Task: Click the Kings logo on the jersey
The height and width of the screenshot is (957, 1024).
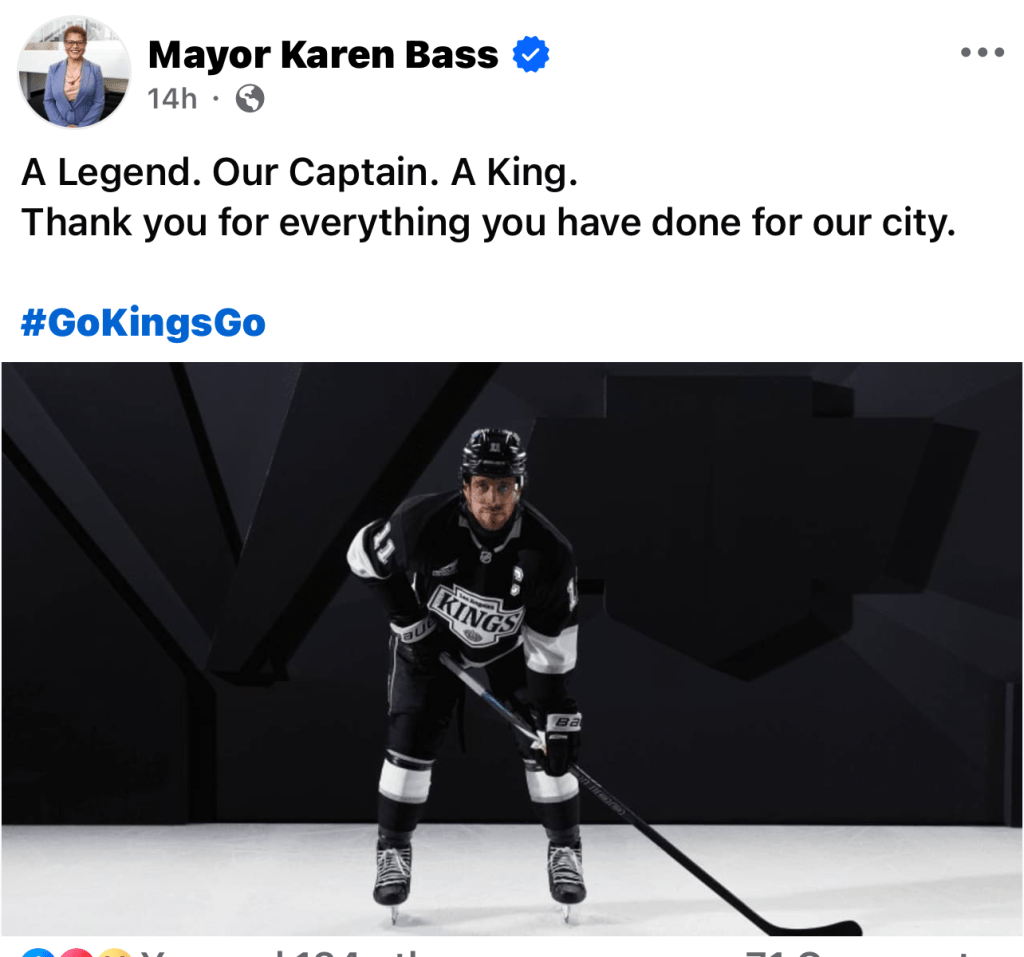Action: [475, 610]
